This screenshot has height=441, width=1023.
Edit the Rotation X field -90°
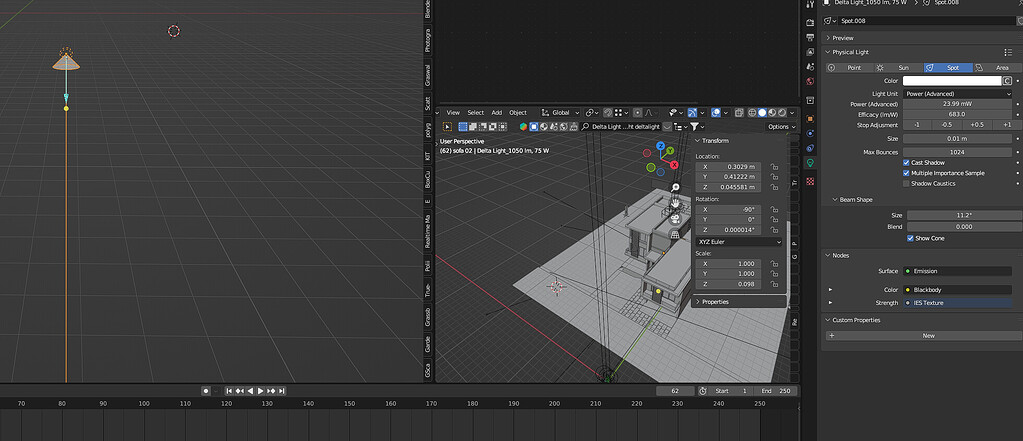tap(728, 209)
